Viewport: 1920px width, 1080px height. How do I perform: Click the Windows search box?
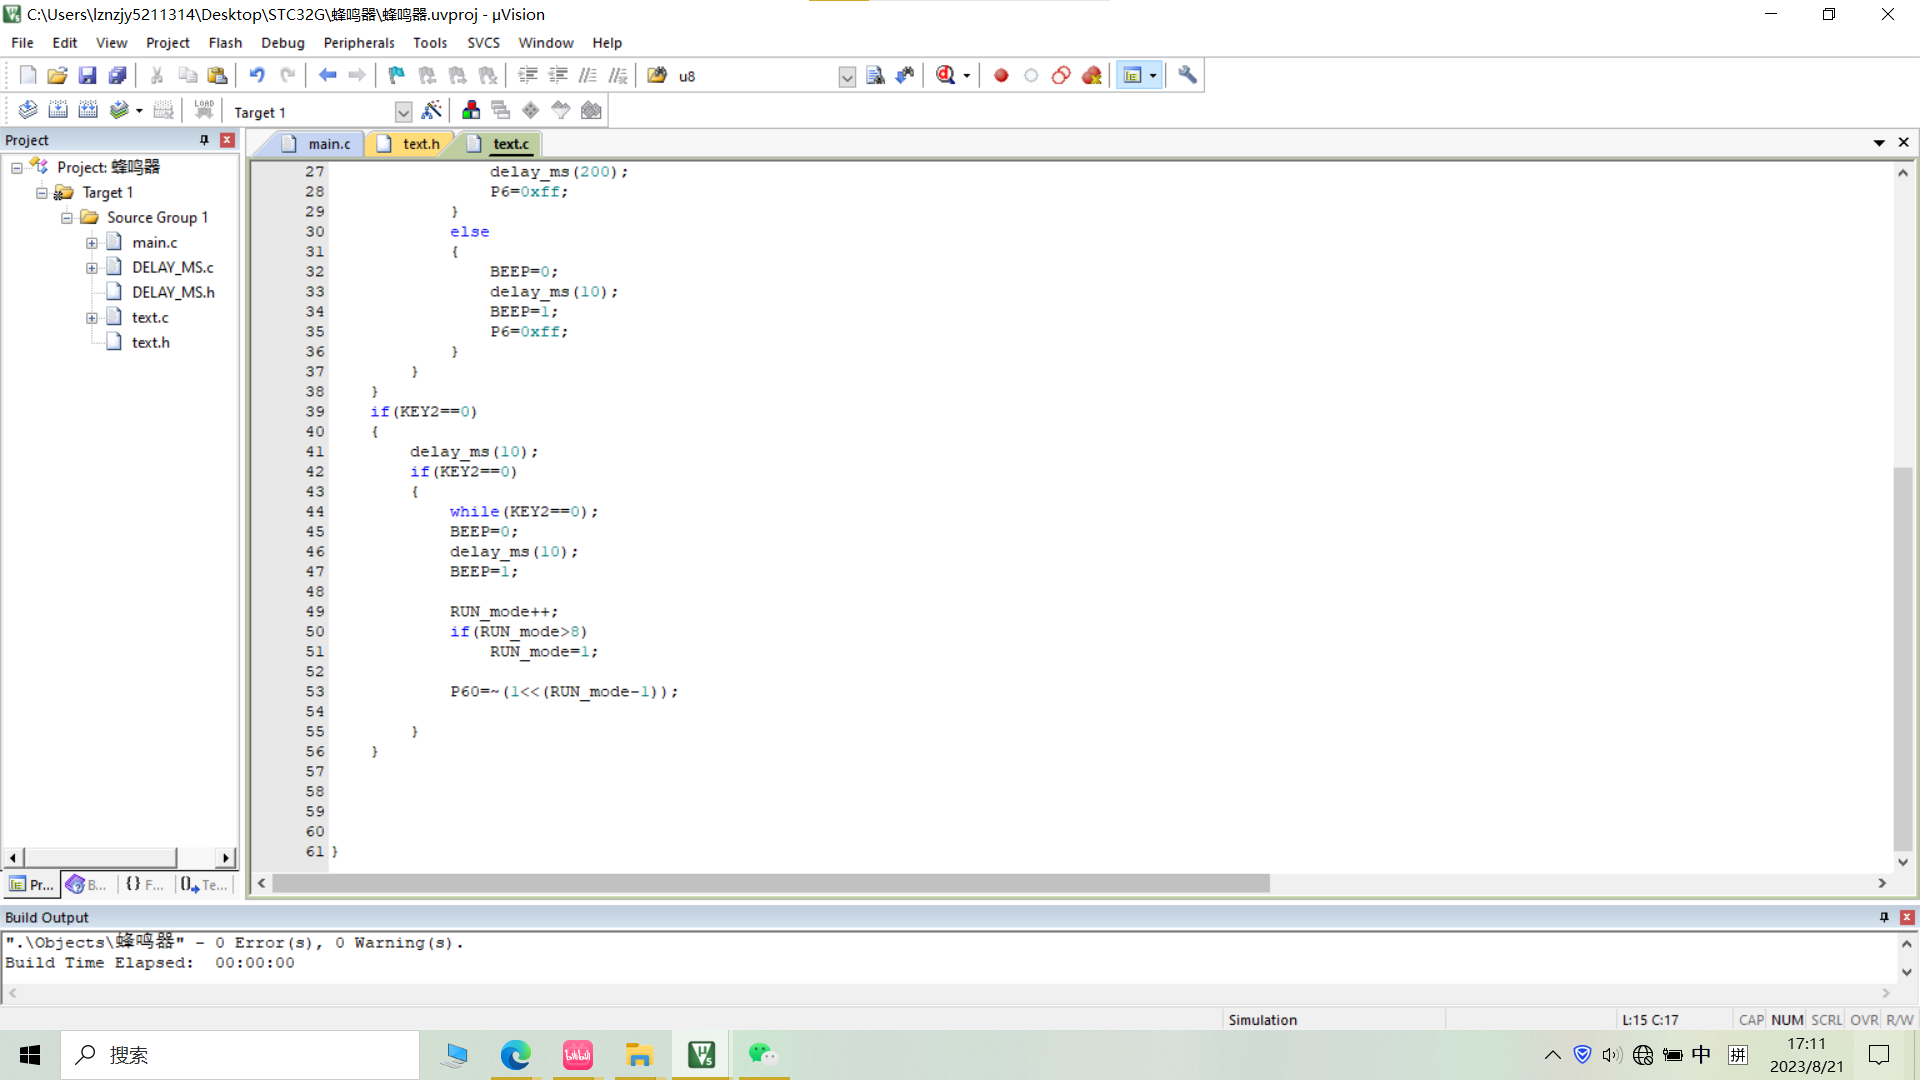[240, 1055]
